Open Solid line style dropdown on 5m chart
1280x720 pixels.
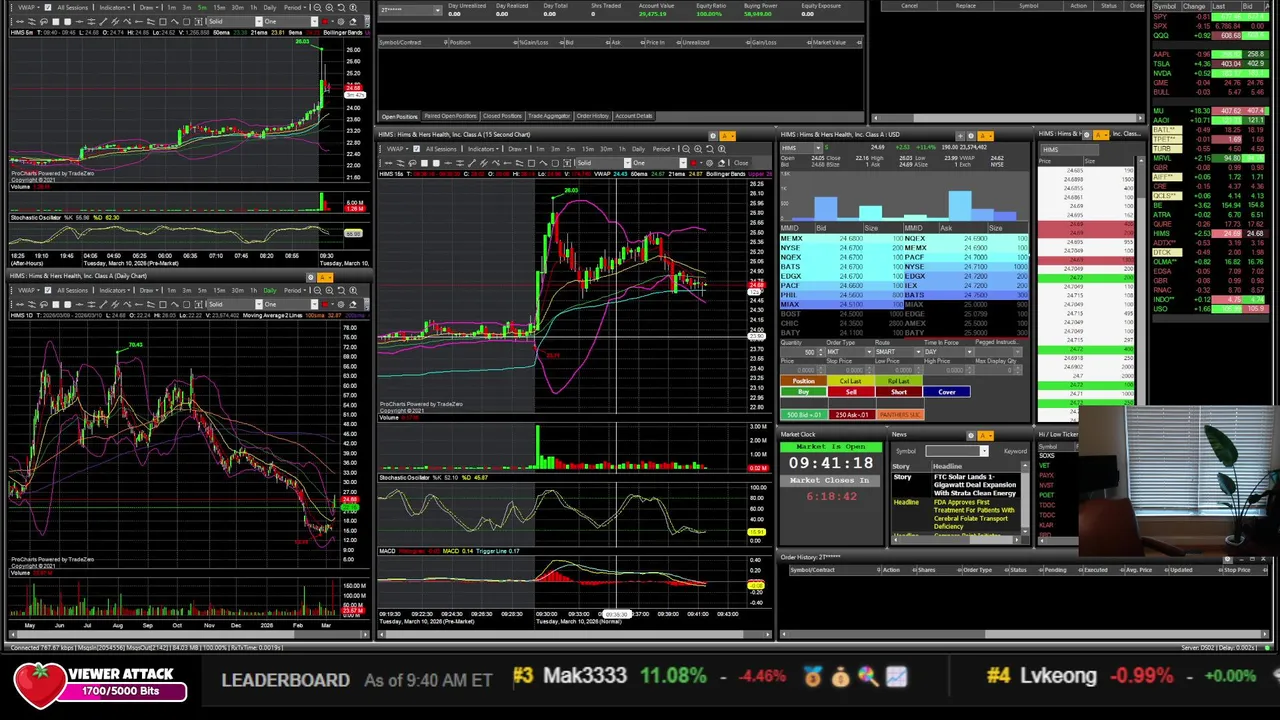tap(259, 22)
